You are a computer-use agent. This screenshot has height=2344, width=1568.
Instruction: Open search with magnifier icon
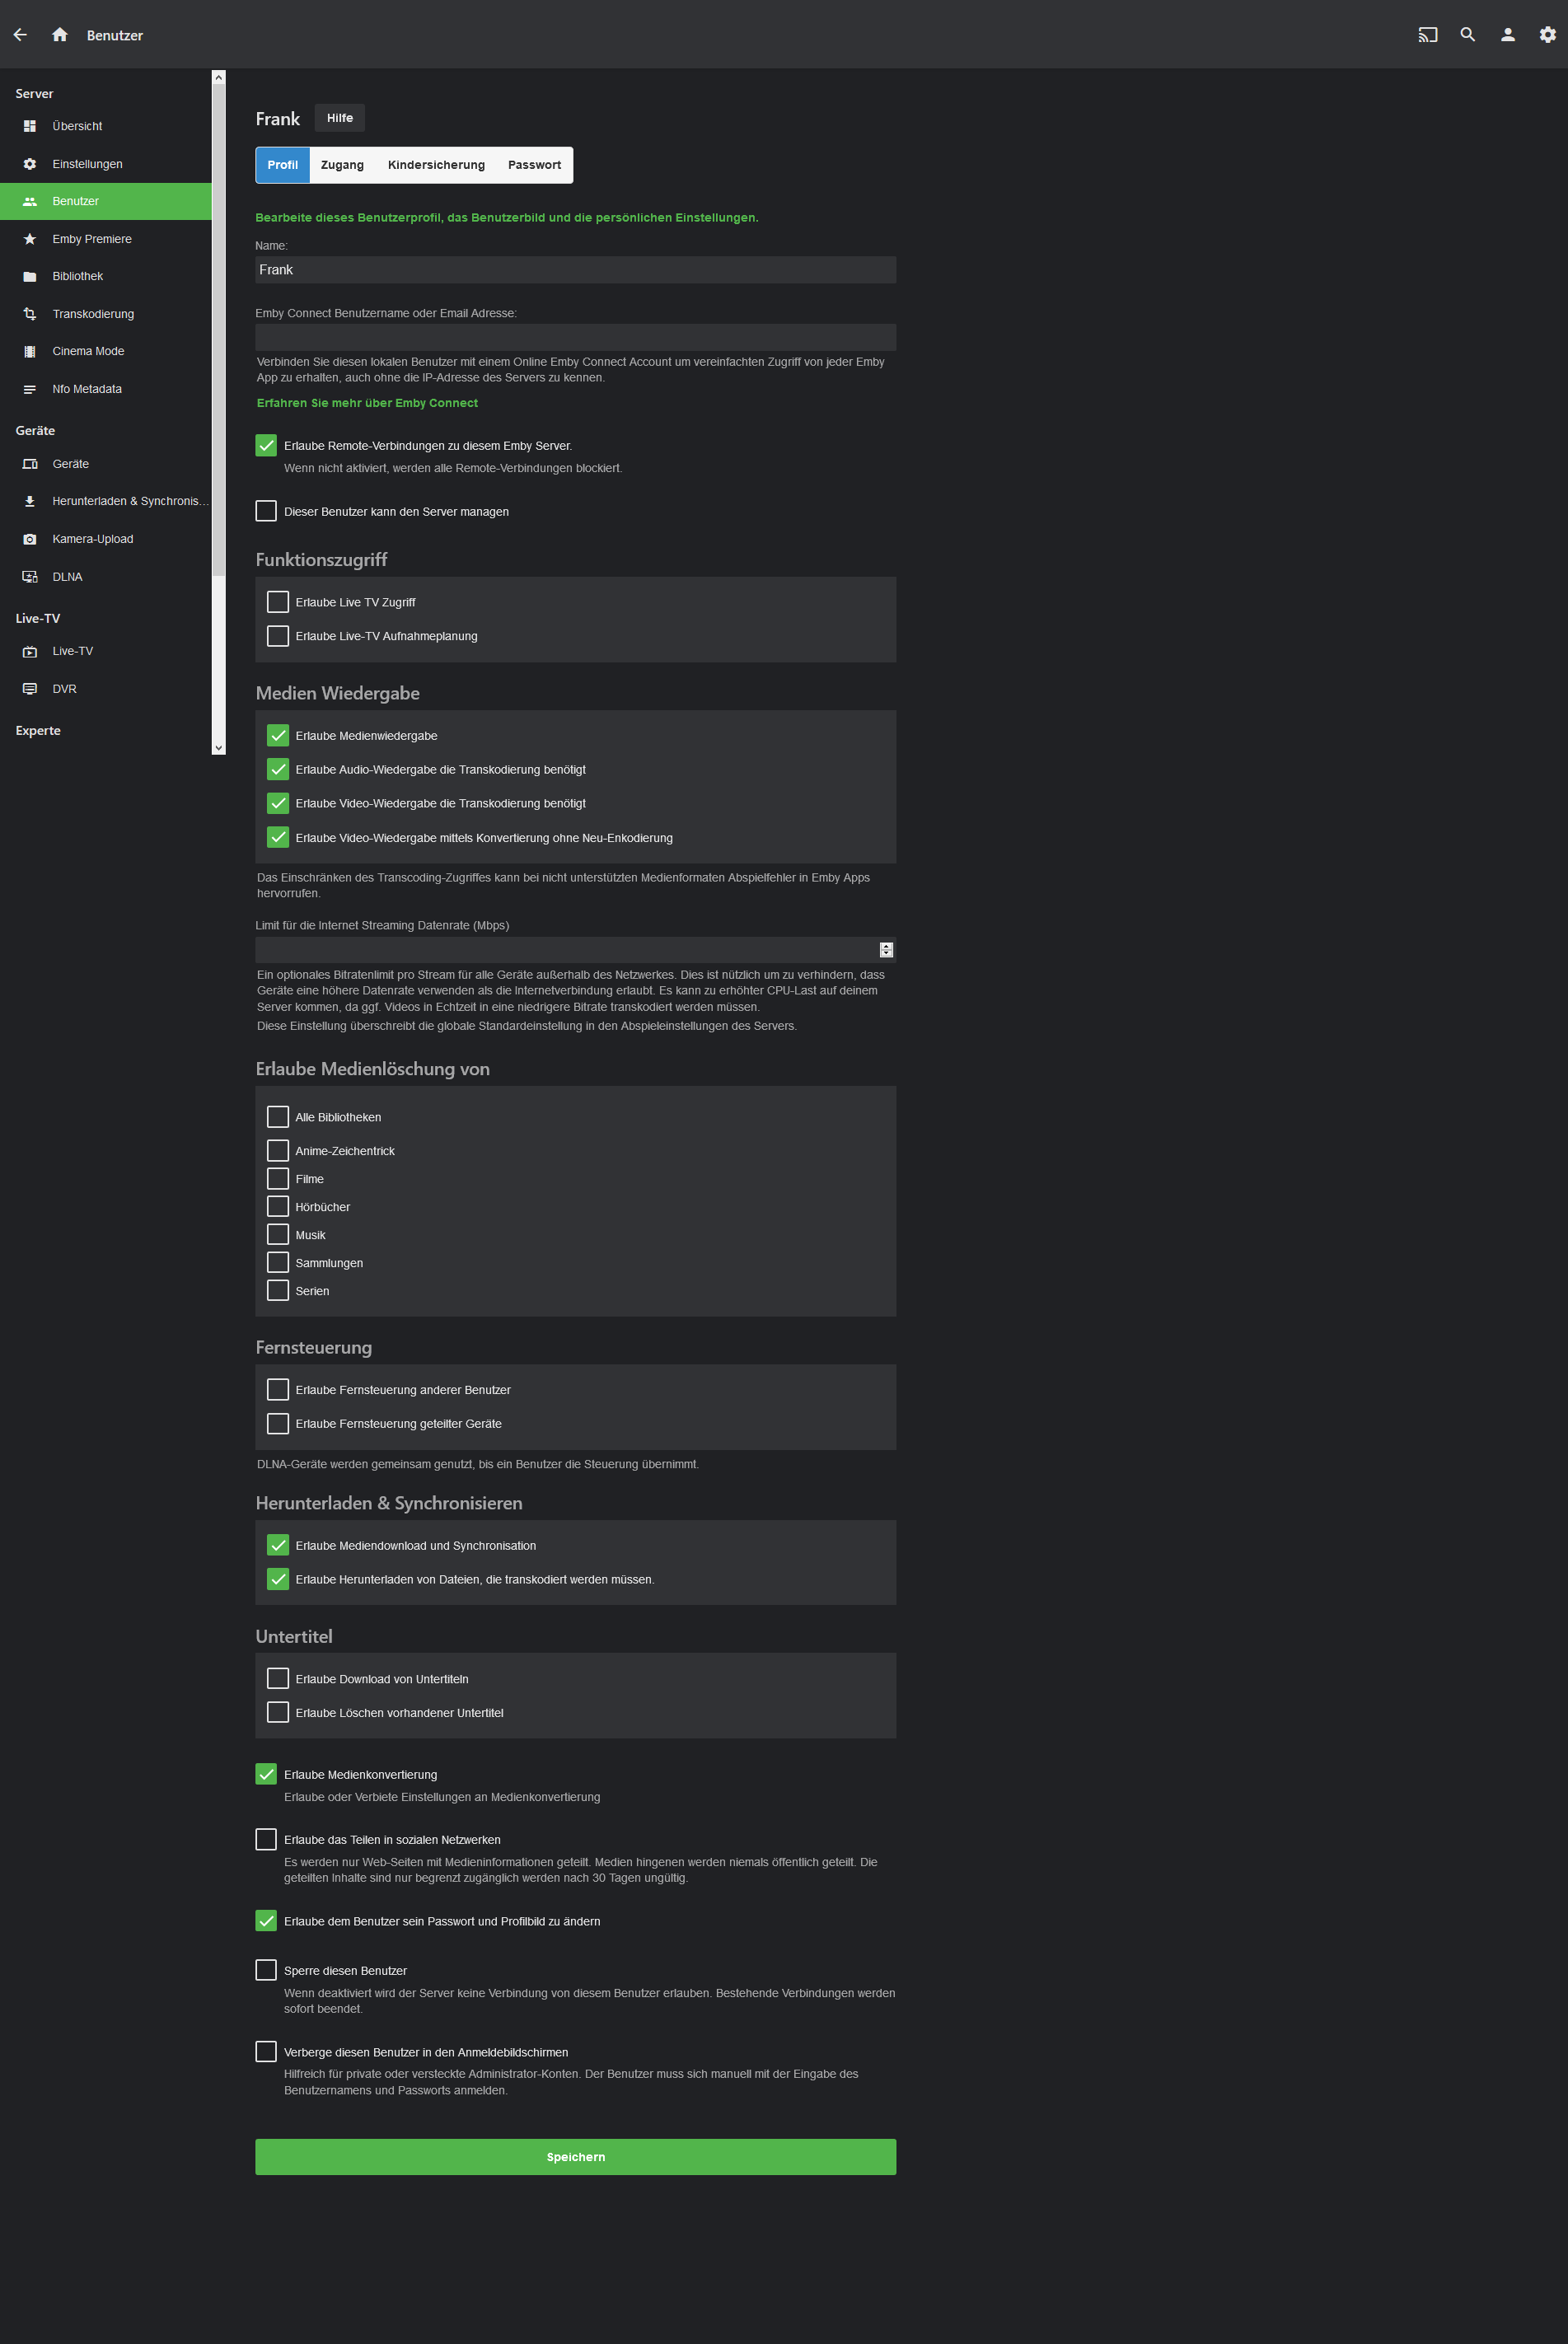pos(1467,35)
